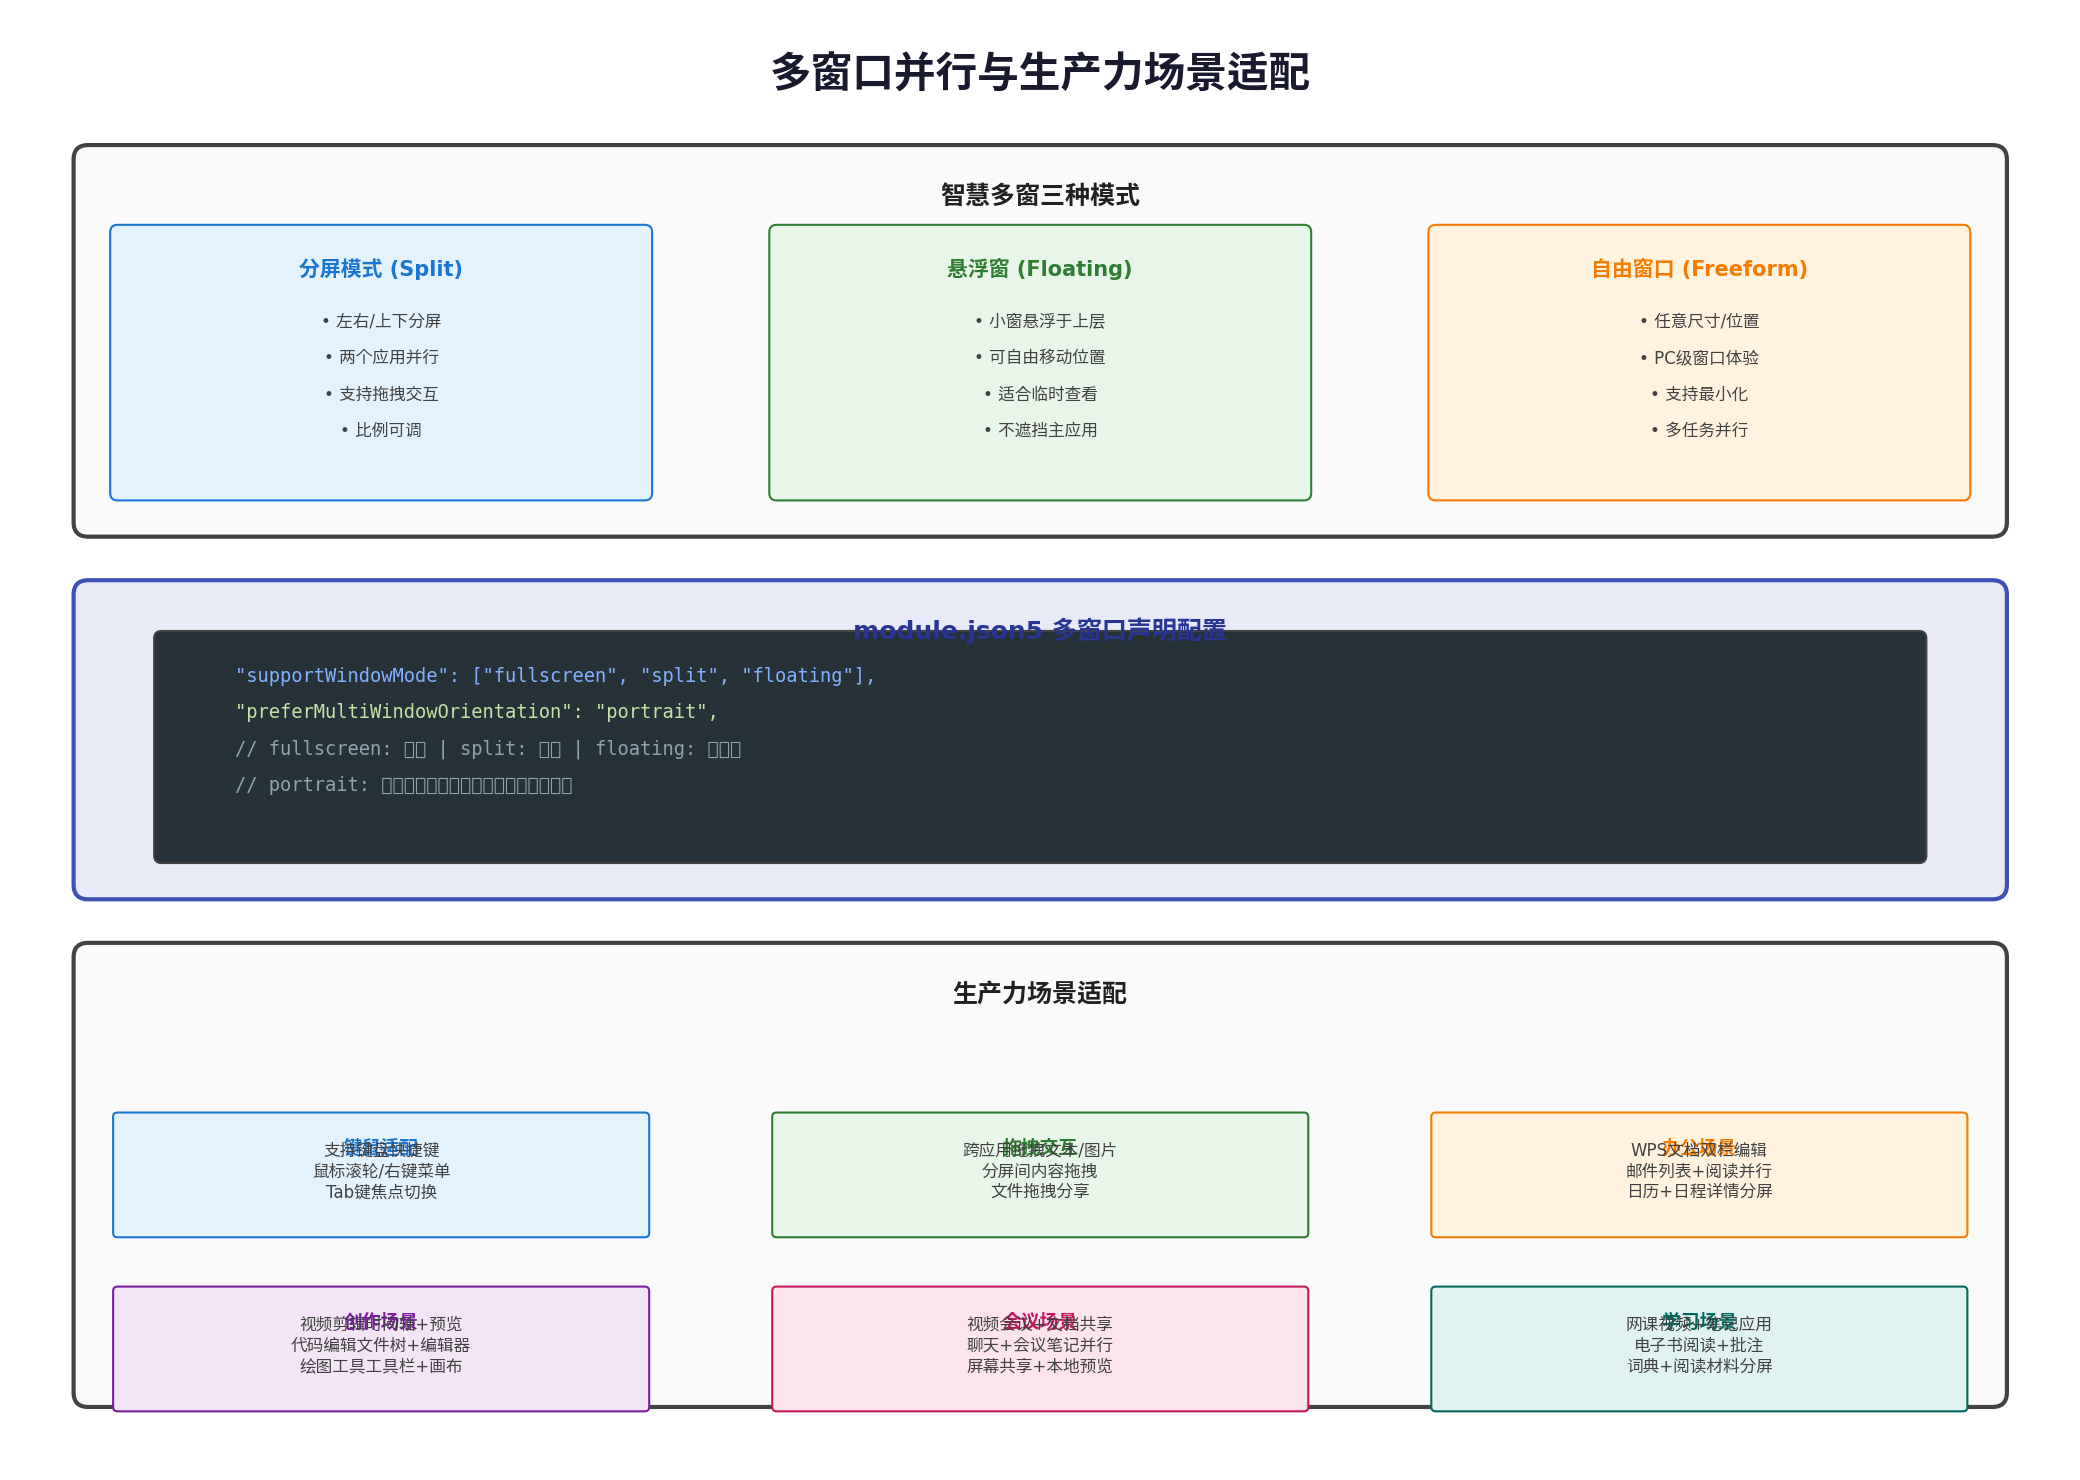Select the bullet PC级窗口体验

pos(1699,358)
